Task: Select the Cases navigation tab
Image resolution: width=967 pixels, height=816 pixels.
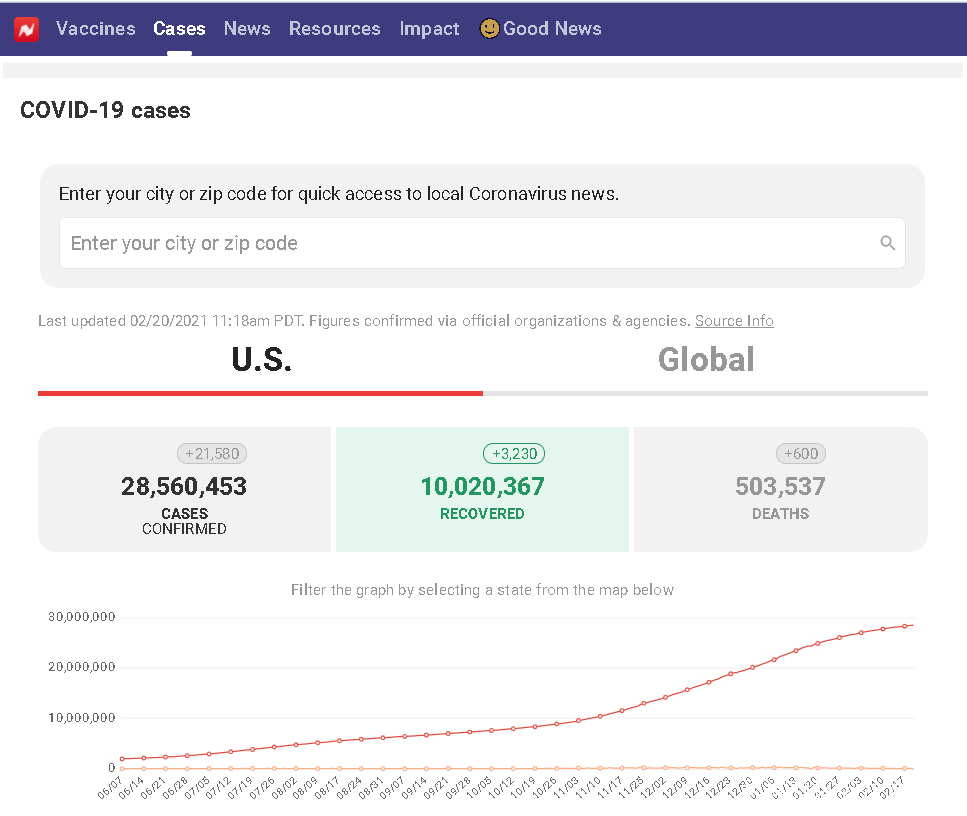Action: pyautogui.click(x=179, y=29)
